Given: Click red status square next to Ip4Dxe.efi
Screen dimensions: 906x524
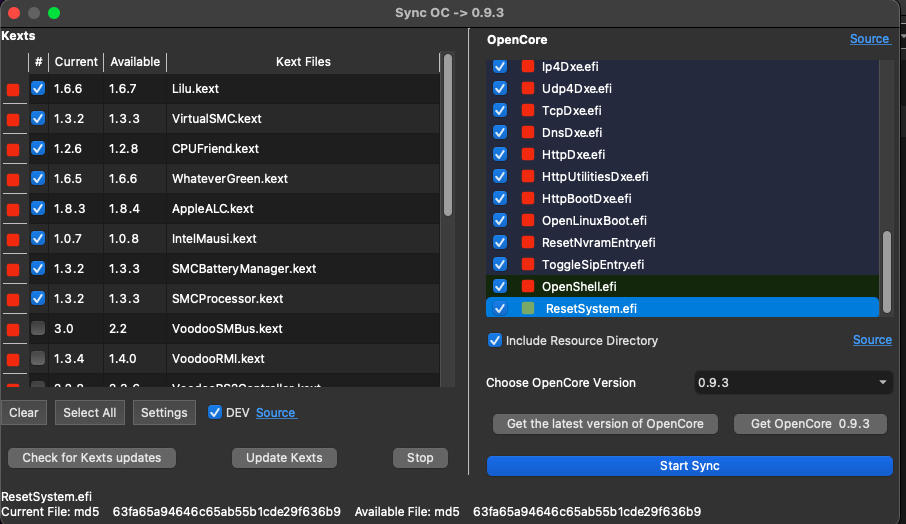Looking at the screenshot, I should click(x=528, y=66).
